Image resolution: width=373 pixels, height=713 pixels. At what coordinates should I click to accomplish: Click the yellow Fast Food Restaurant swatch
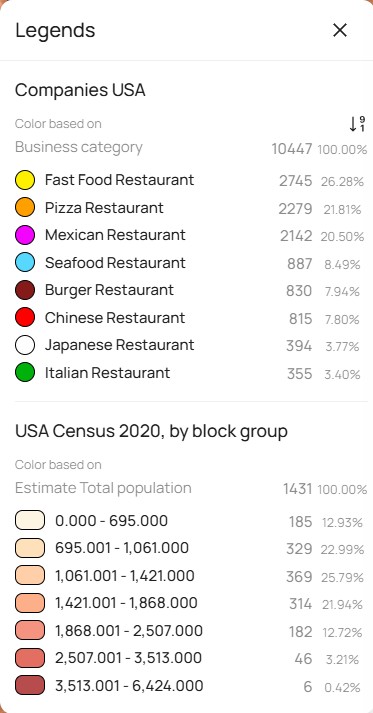[25, 180]
